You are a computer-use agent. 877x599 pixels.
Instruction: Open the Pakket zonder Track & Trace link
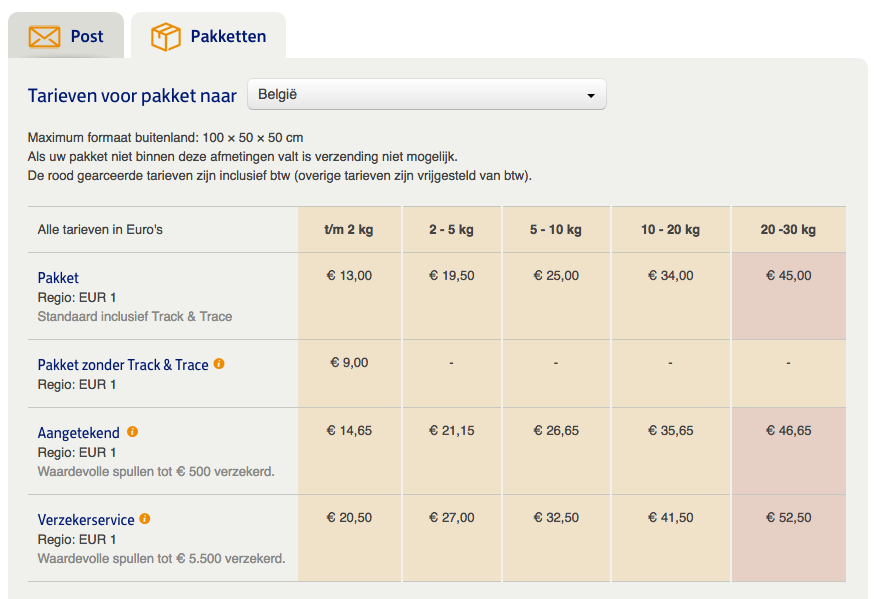point(123,365)
